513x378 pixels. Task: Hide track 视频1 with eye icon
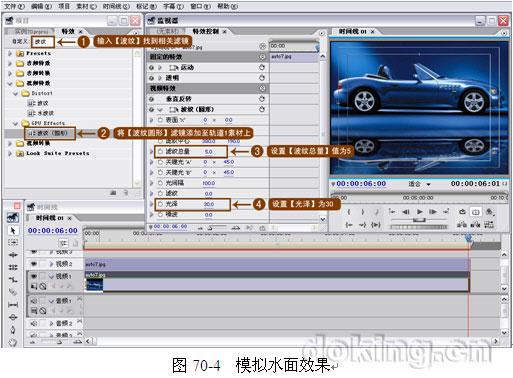(34, 276)
